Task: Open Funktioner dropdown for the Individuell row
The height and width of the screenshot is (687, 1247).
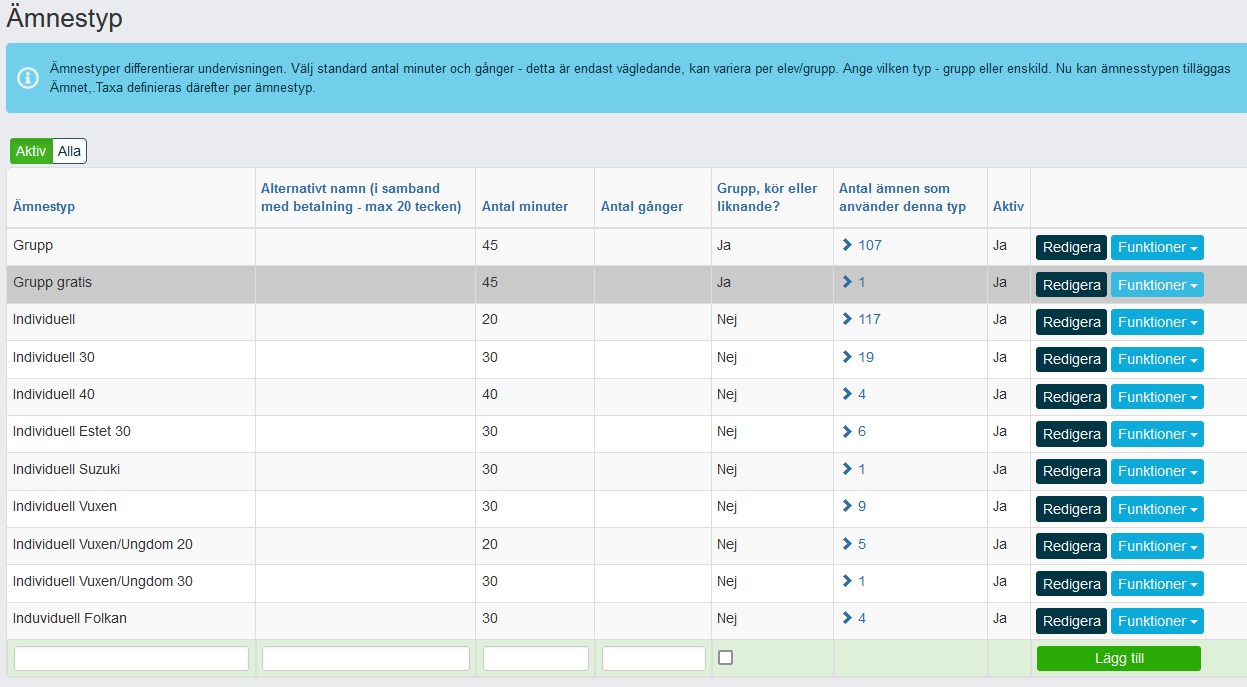Action: (x=1157, y=322)
